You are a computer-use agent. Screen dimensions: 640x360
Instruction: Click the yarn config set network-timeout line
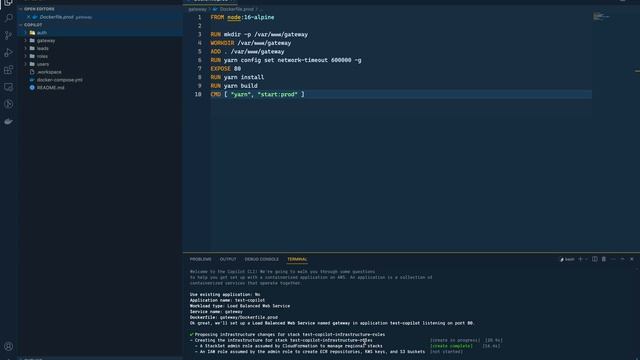coord(286,60)
